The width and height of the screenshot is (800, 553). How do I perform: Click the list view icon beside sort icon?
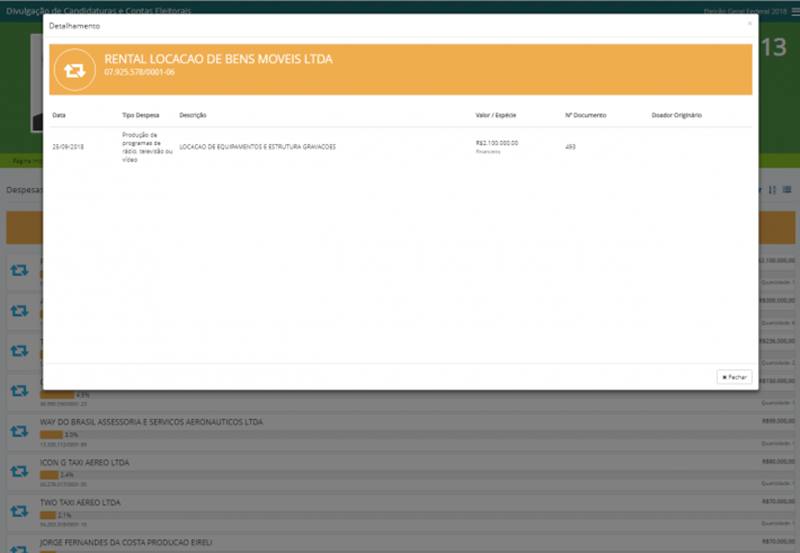click(x=787, y=190)
